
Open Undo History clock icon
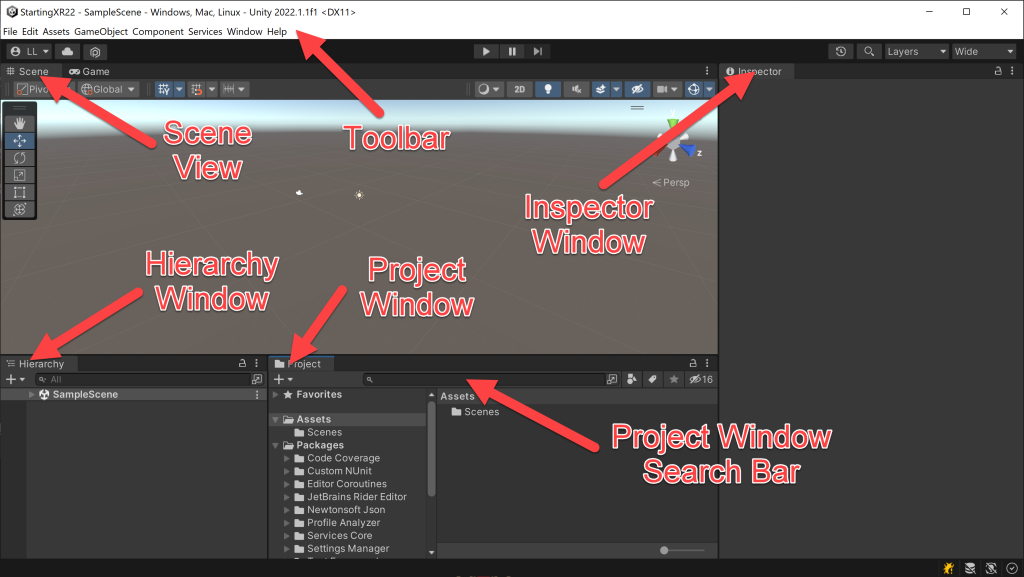(840, 52)
